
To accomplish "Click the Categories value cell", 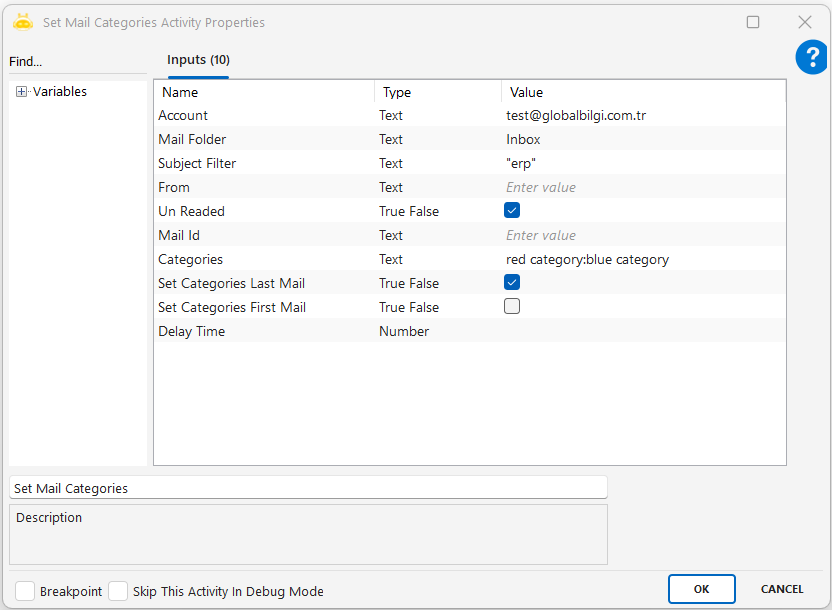I will [x=640, y=259].
